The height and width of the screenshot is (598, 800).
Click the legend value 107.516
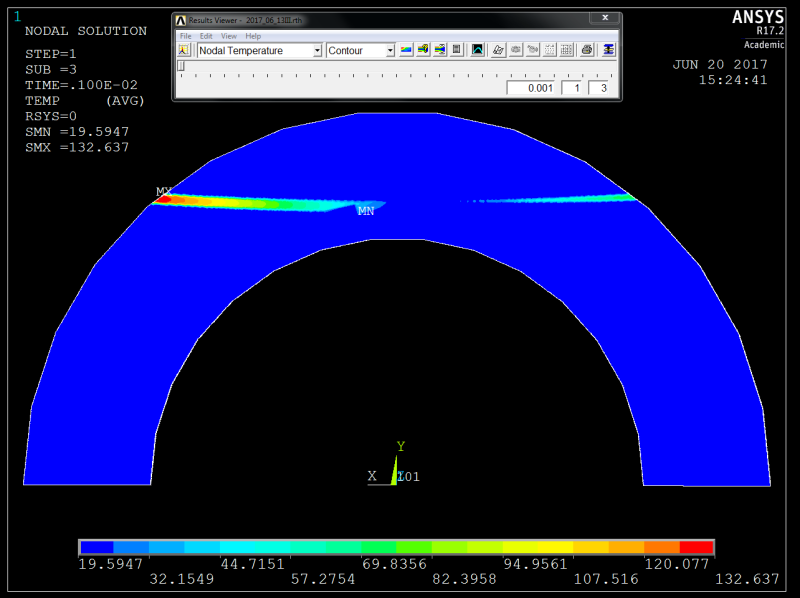tap(606, 579)
